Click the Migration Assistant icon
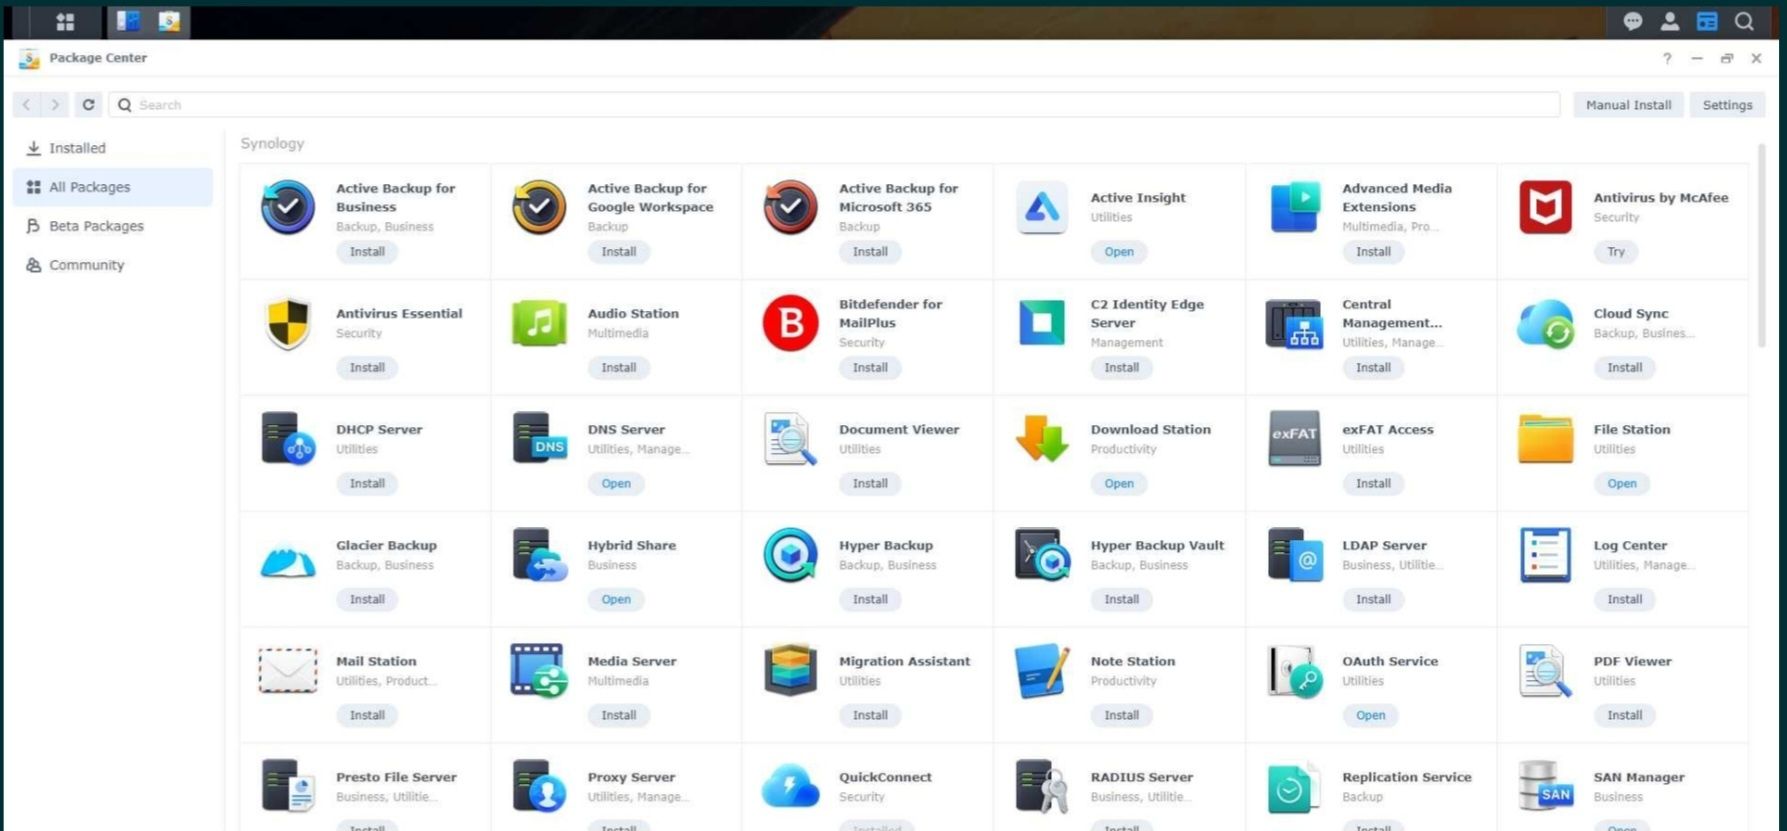 point(790,671)
